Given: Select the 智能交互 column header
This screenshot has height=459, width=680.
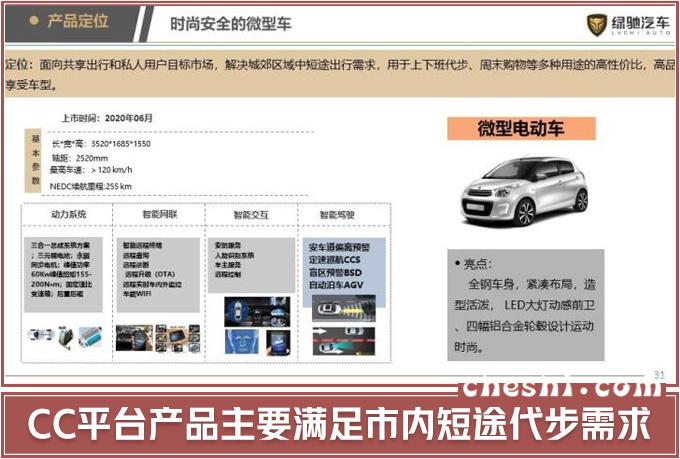Looking at the screenshot, I should 251,215.
